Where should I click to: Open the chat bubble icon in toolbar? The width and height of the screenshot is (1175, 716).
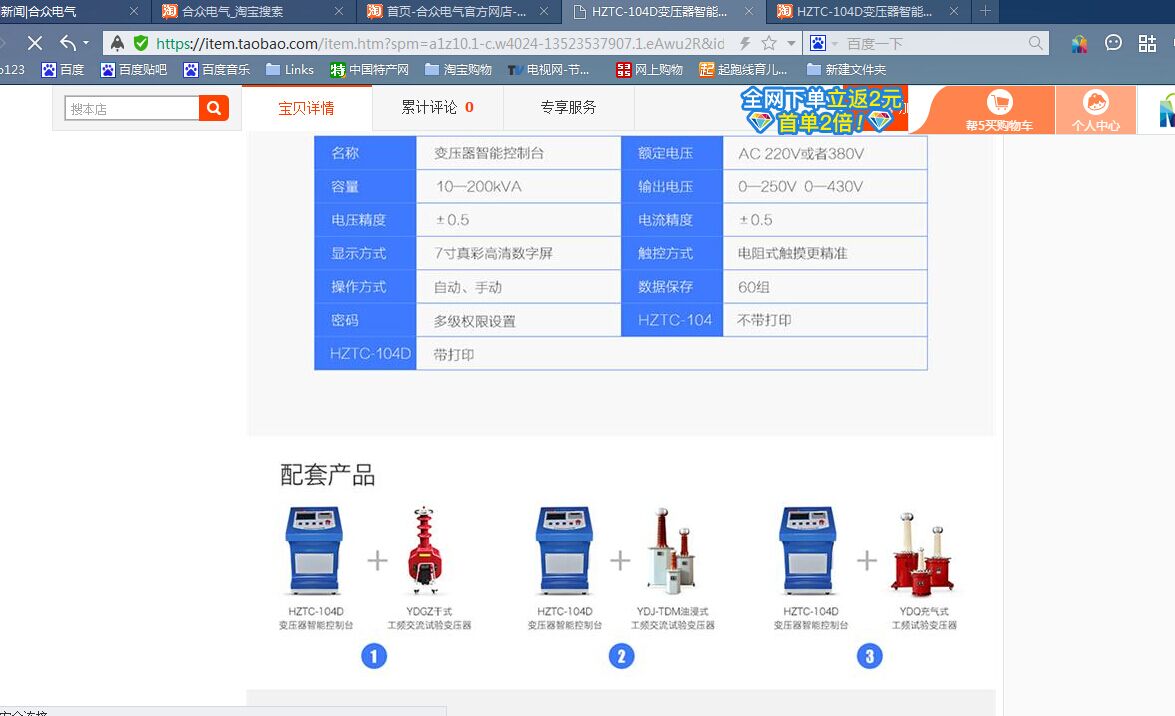click(1113, 43)
